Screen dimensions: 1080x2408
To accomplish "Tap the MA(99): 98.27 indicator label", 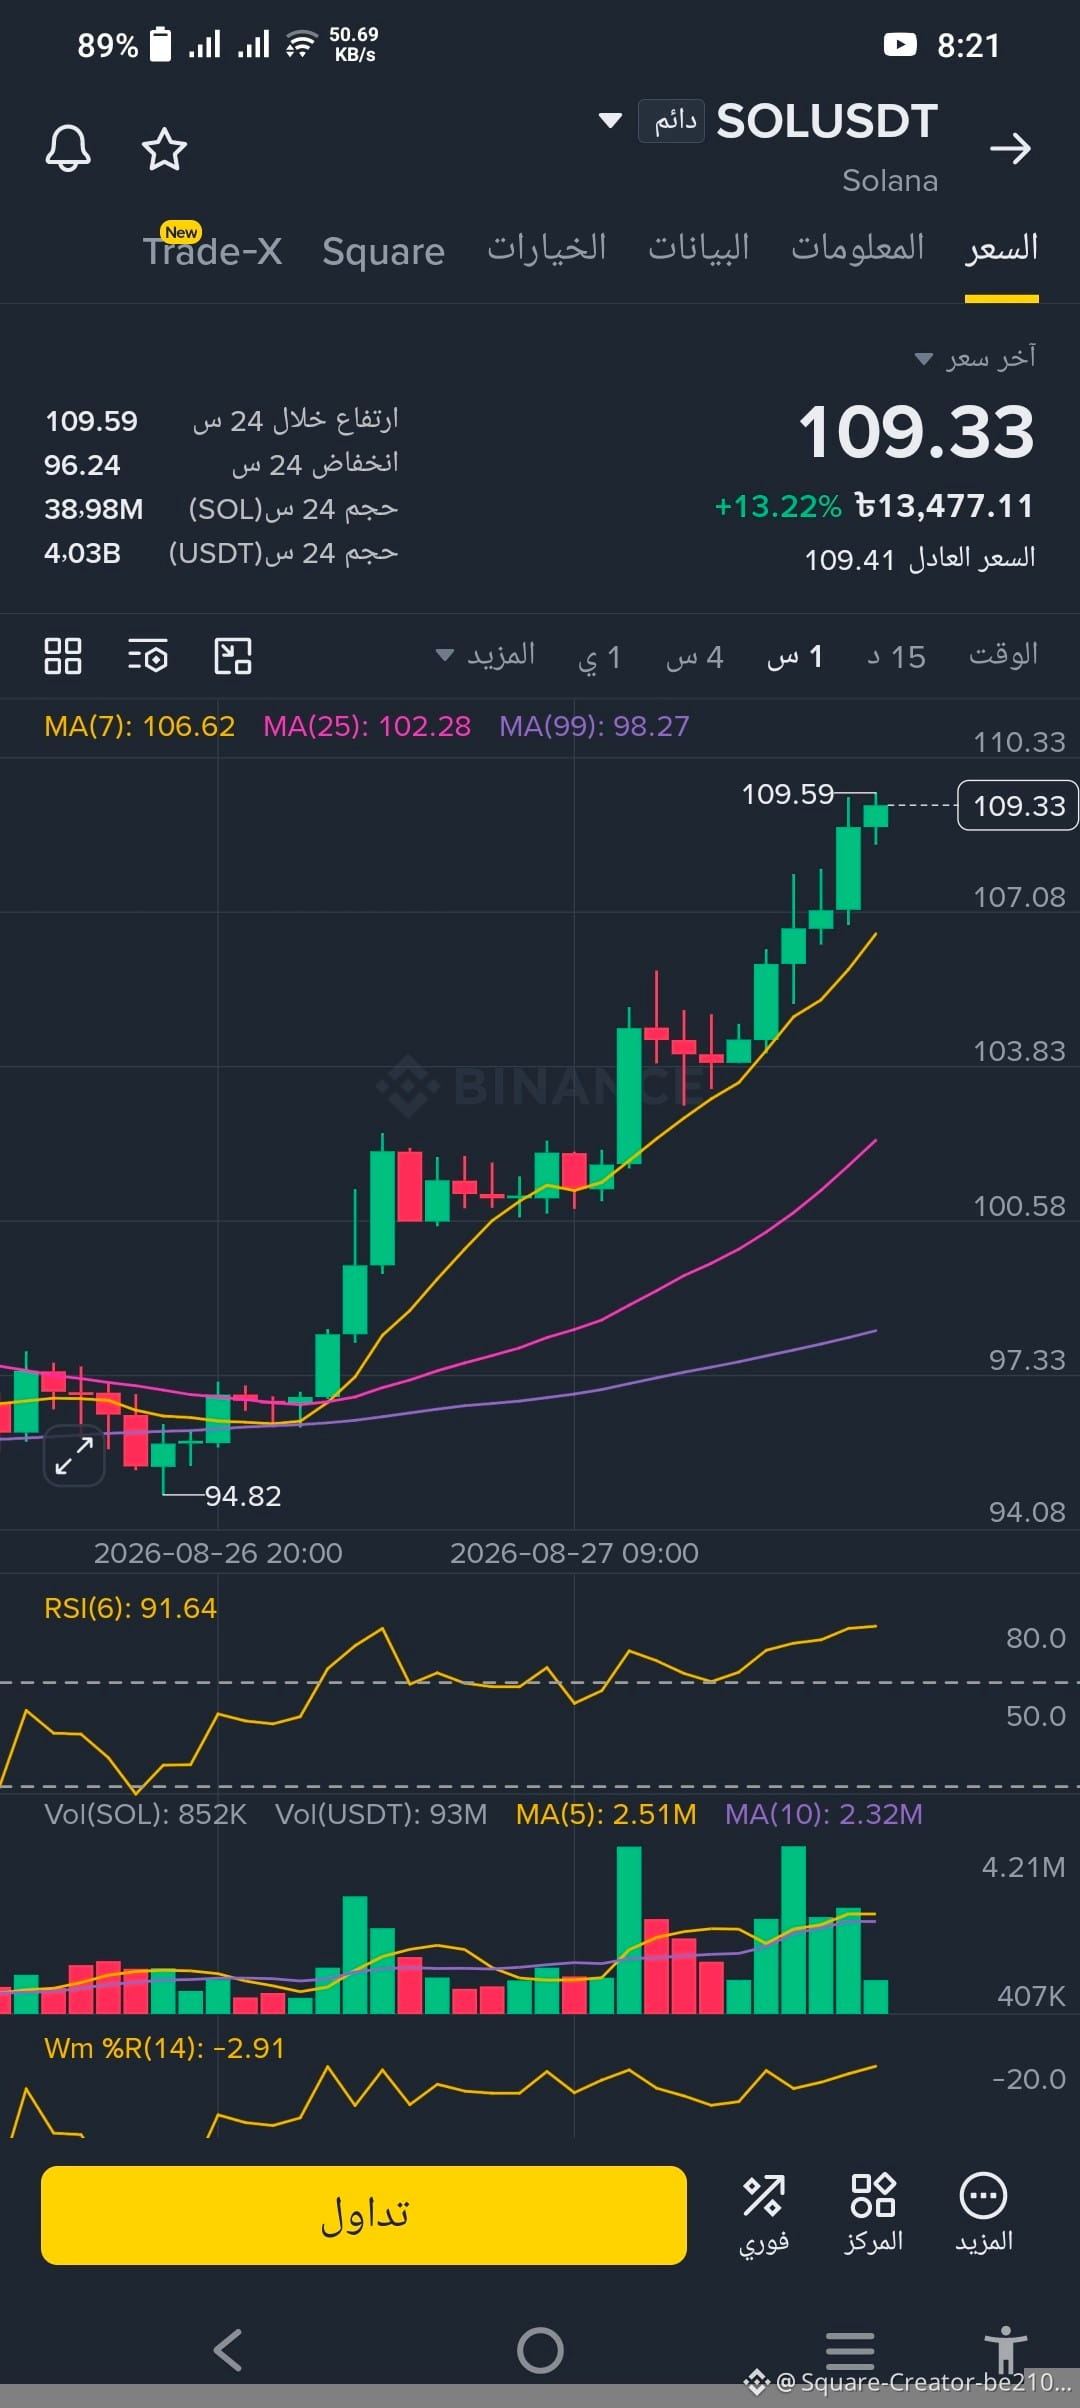I will coord(594,726).
